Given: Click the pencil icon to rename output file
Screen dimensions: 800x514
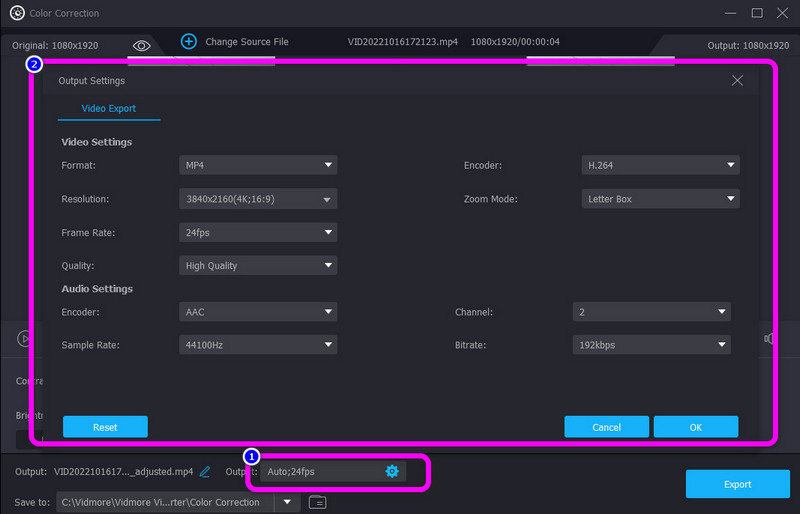Looking at the screenshot, I should [205, 471].
